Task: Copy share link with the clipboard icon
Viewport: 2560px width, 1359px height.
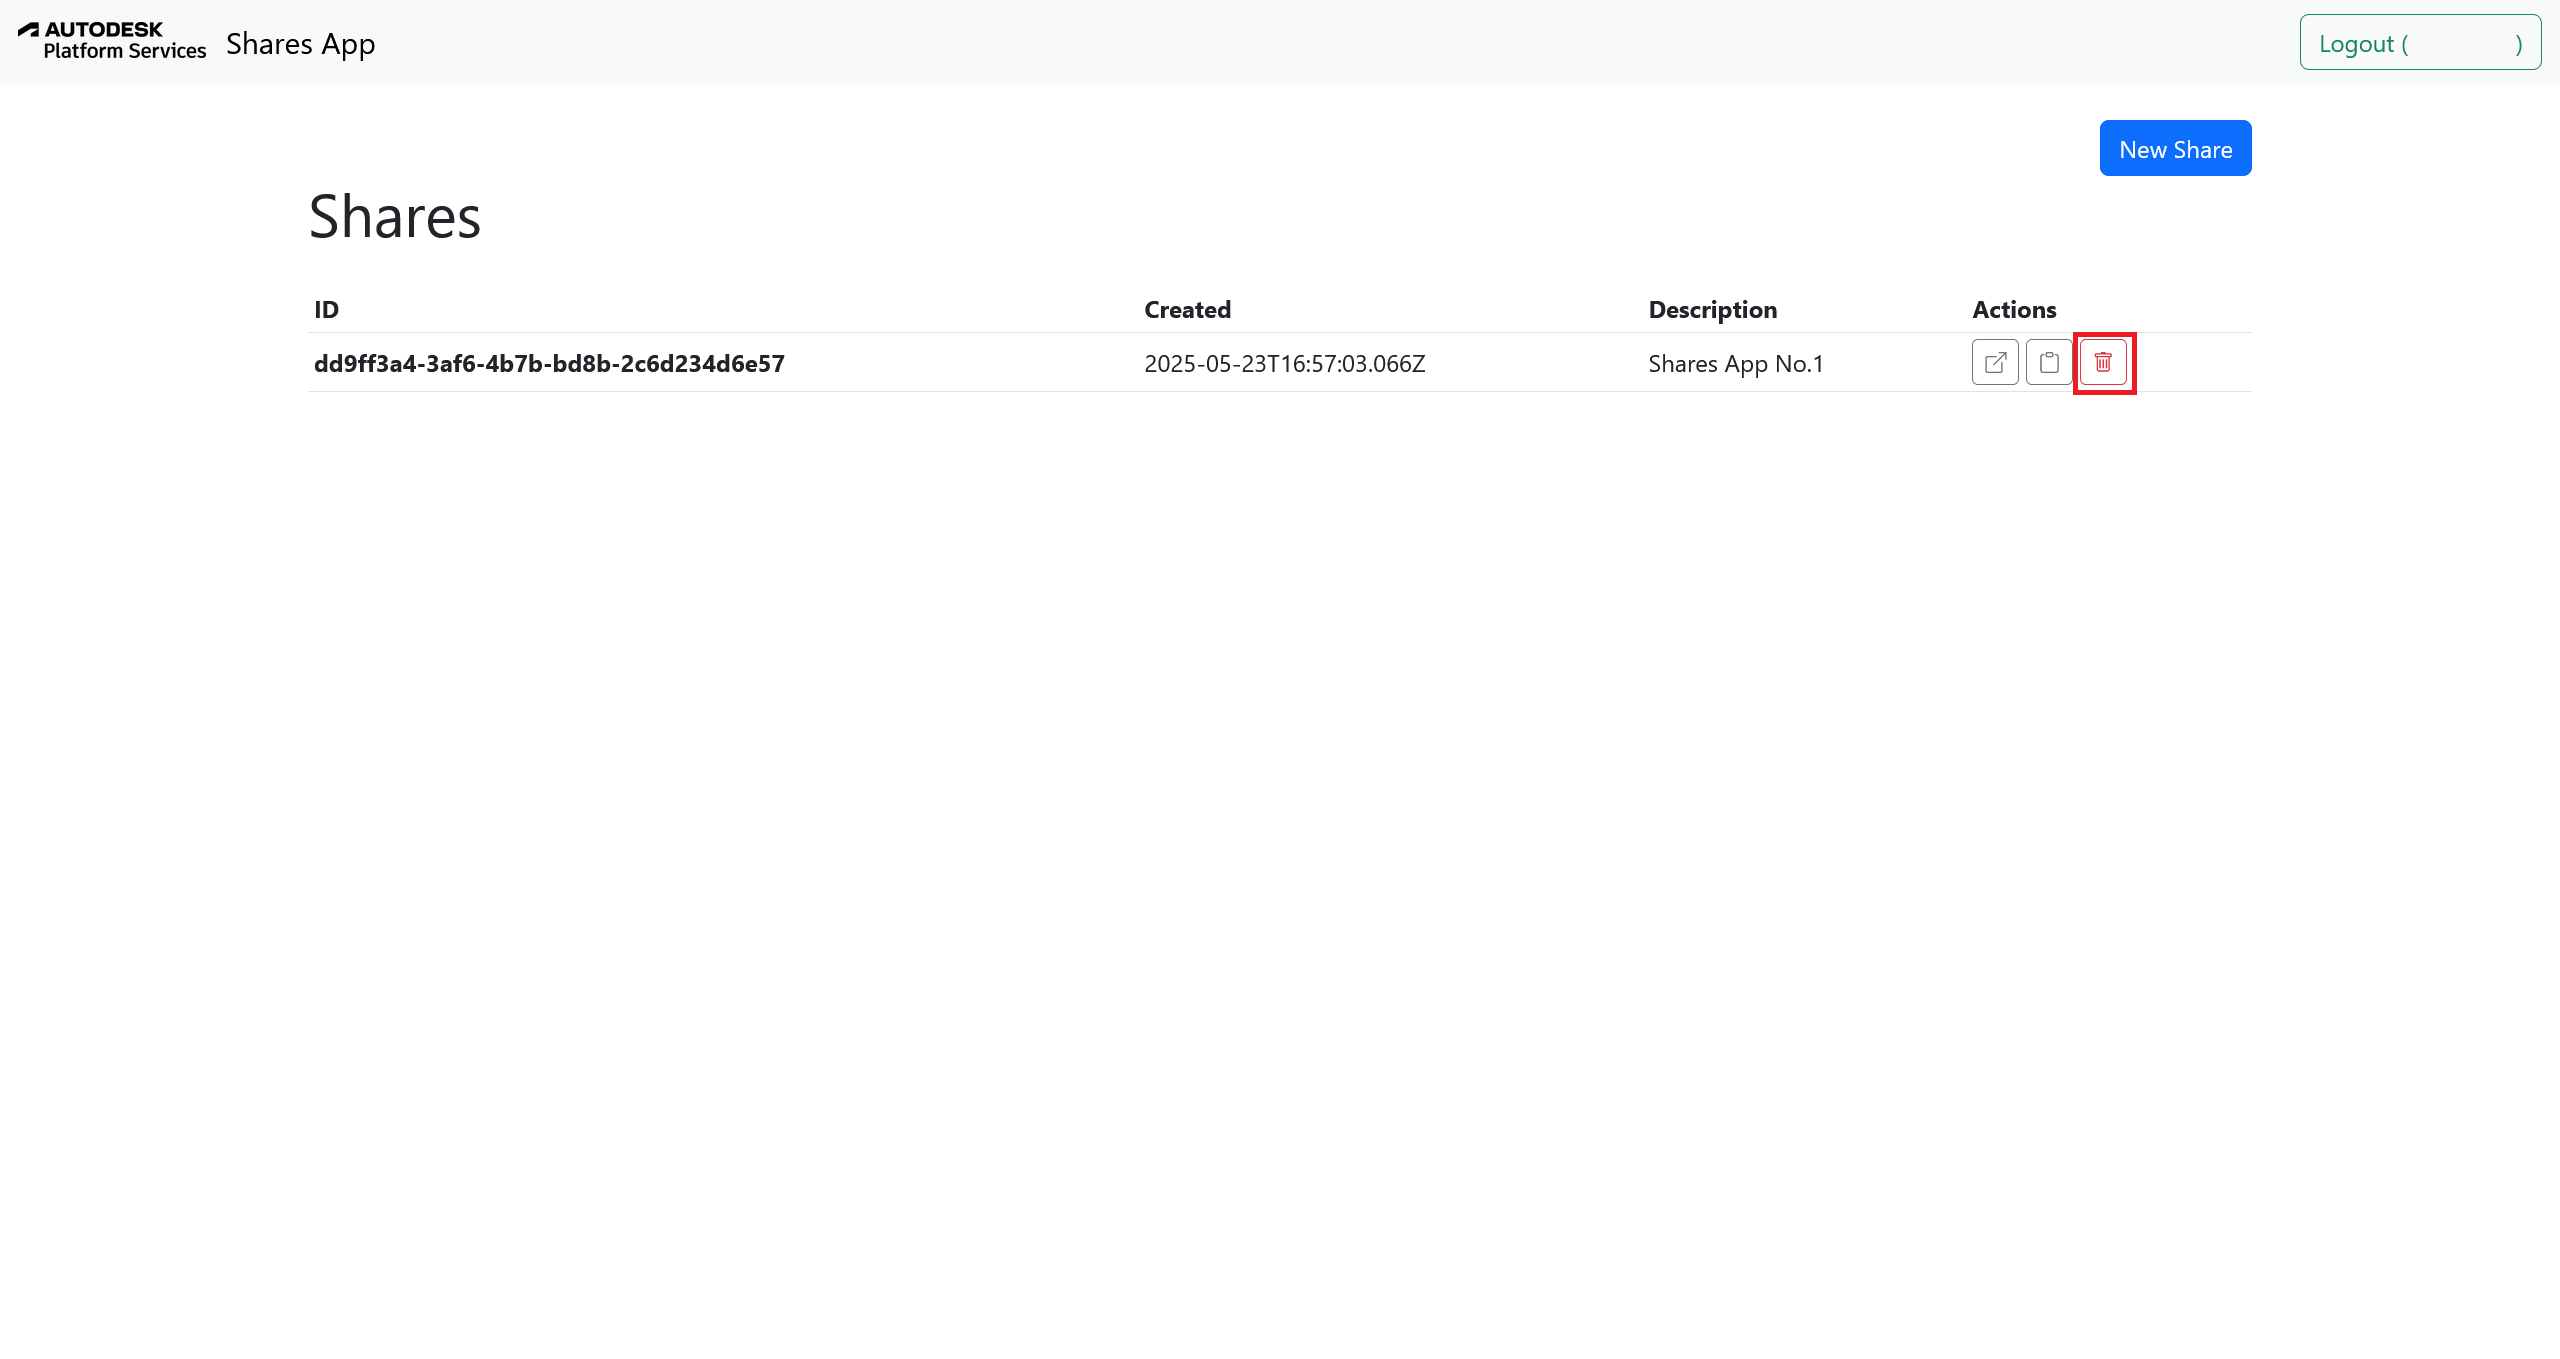Action: (2049, 362)
